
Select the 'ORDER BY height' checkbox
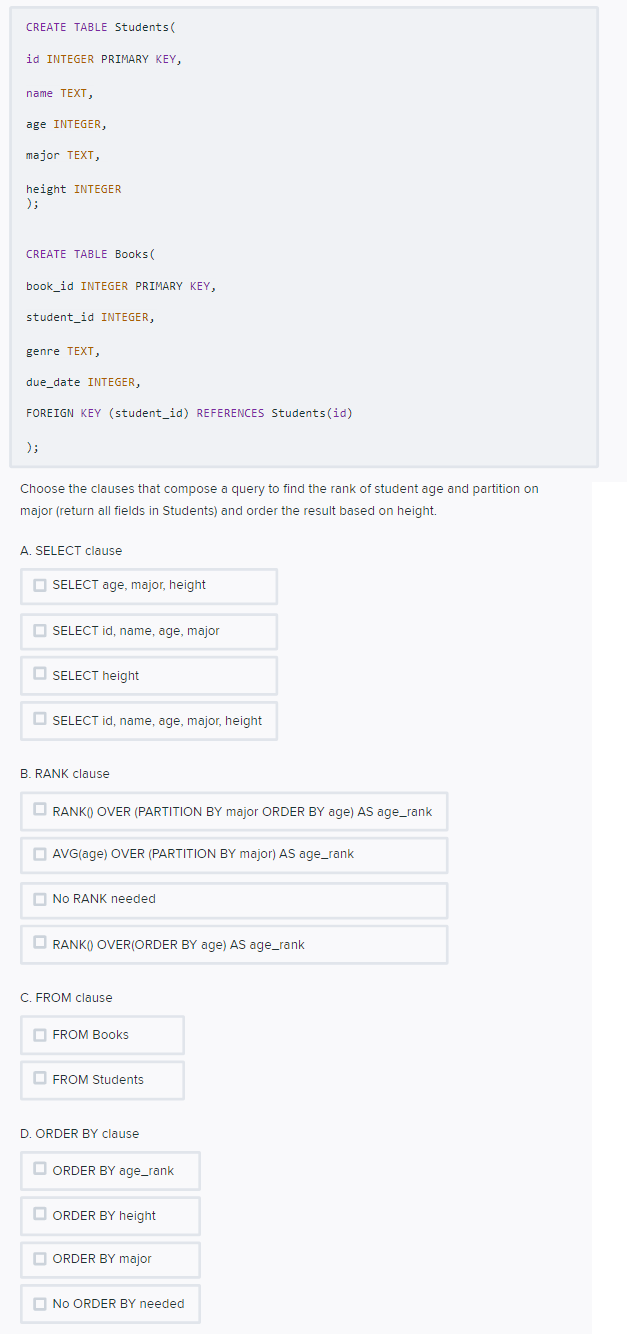click(x=40, y=1214)
